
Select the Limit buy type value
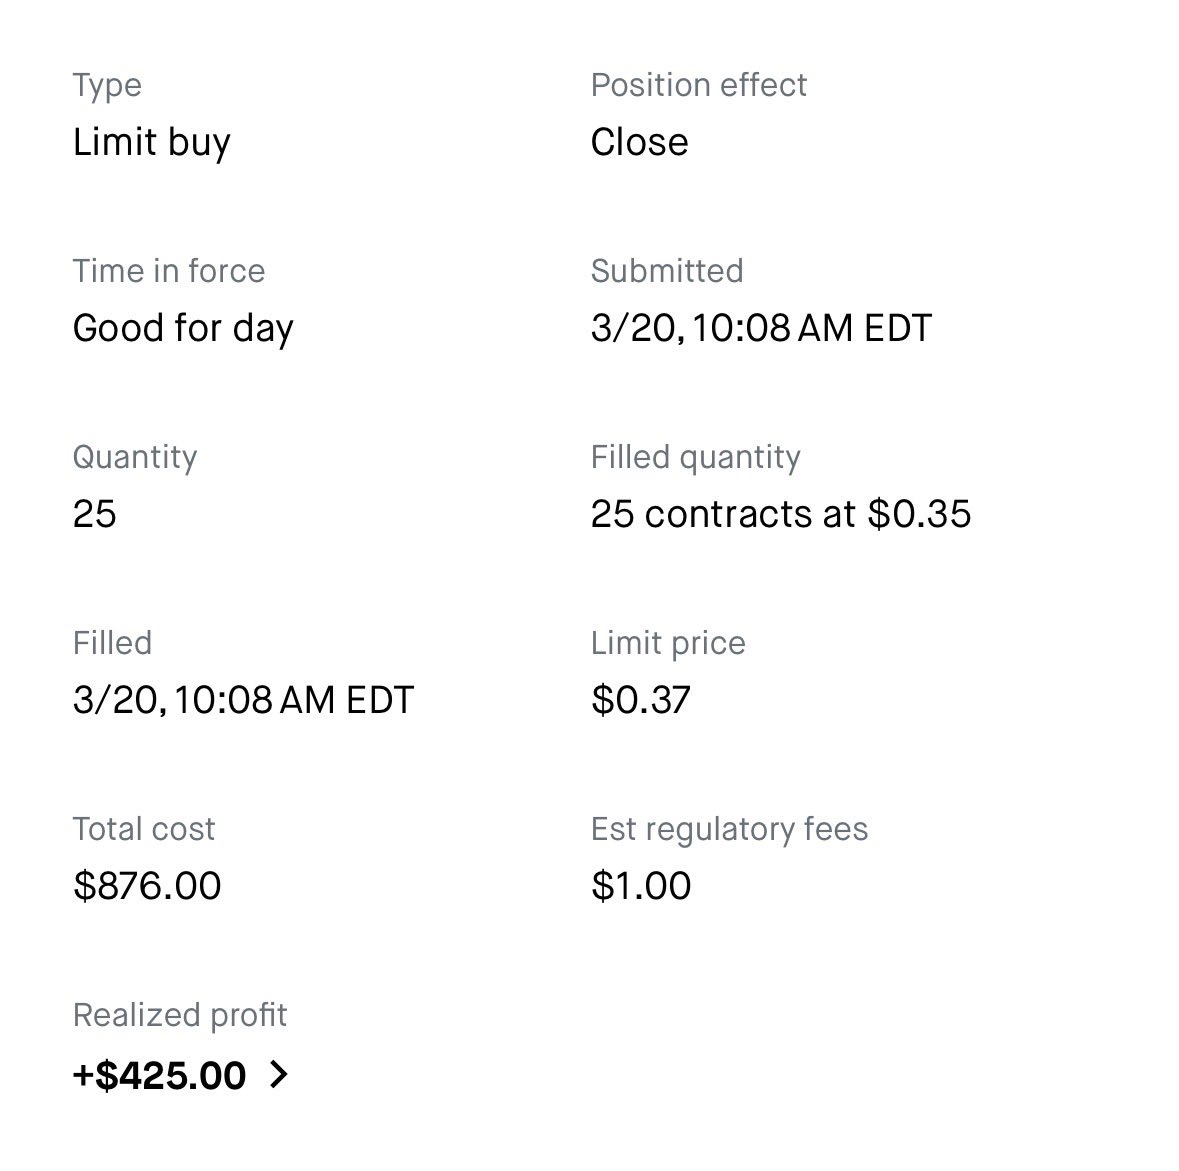pos(152,142)
